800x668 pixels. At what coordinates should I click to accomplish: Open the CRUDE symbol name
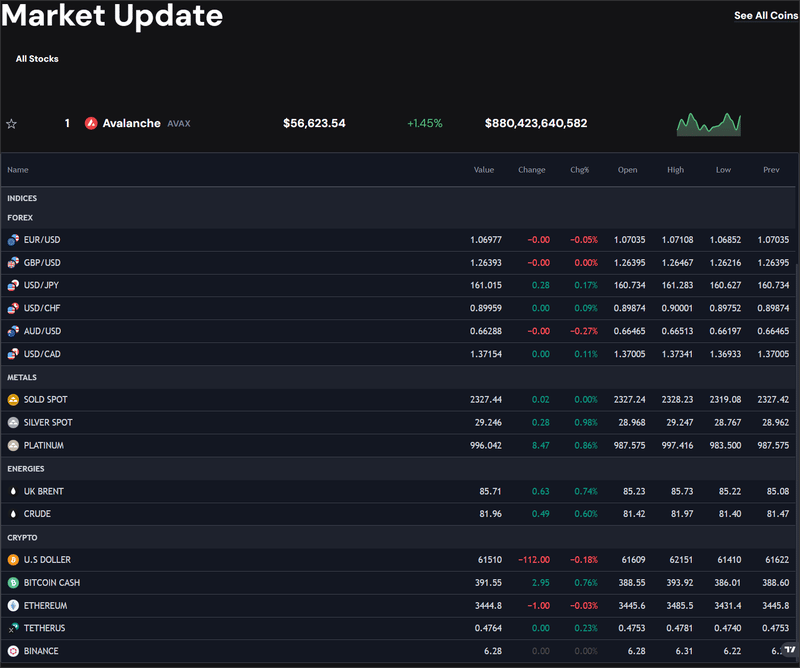37,514
